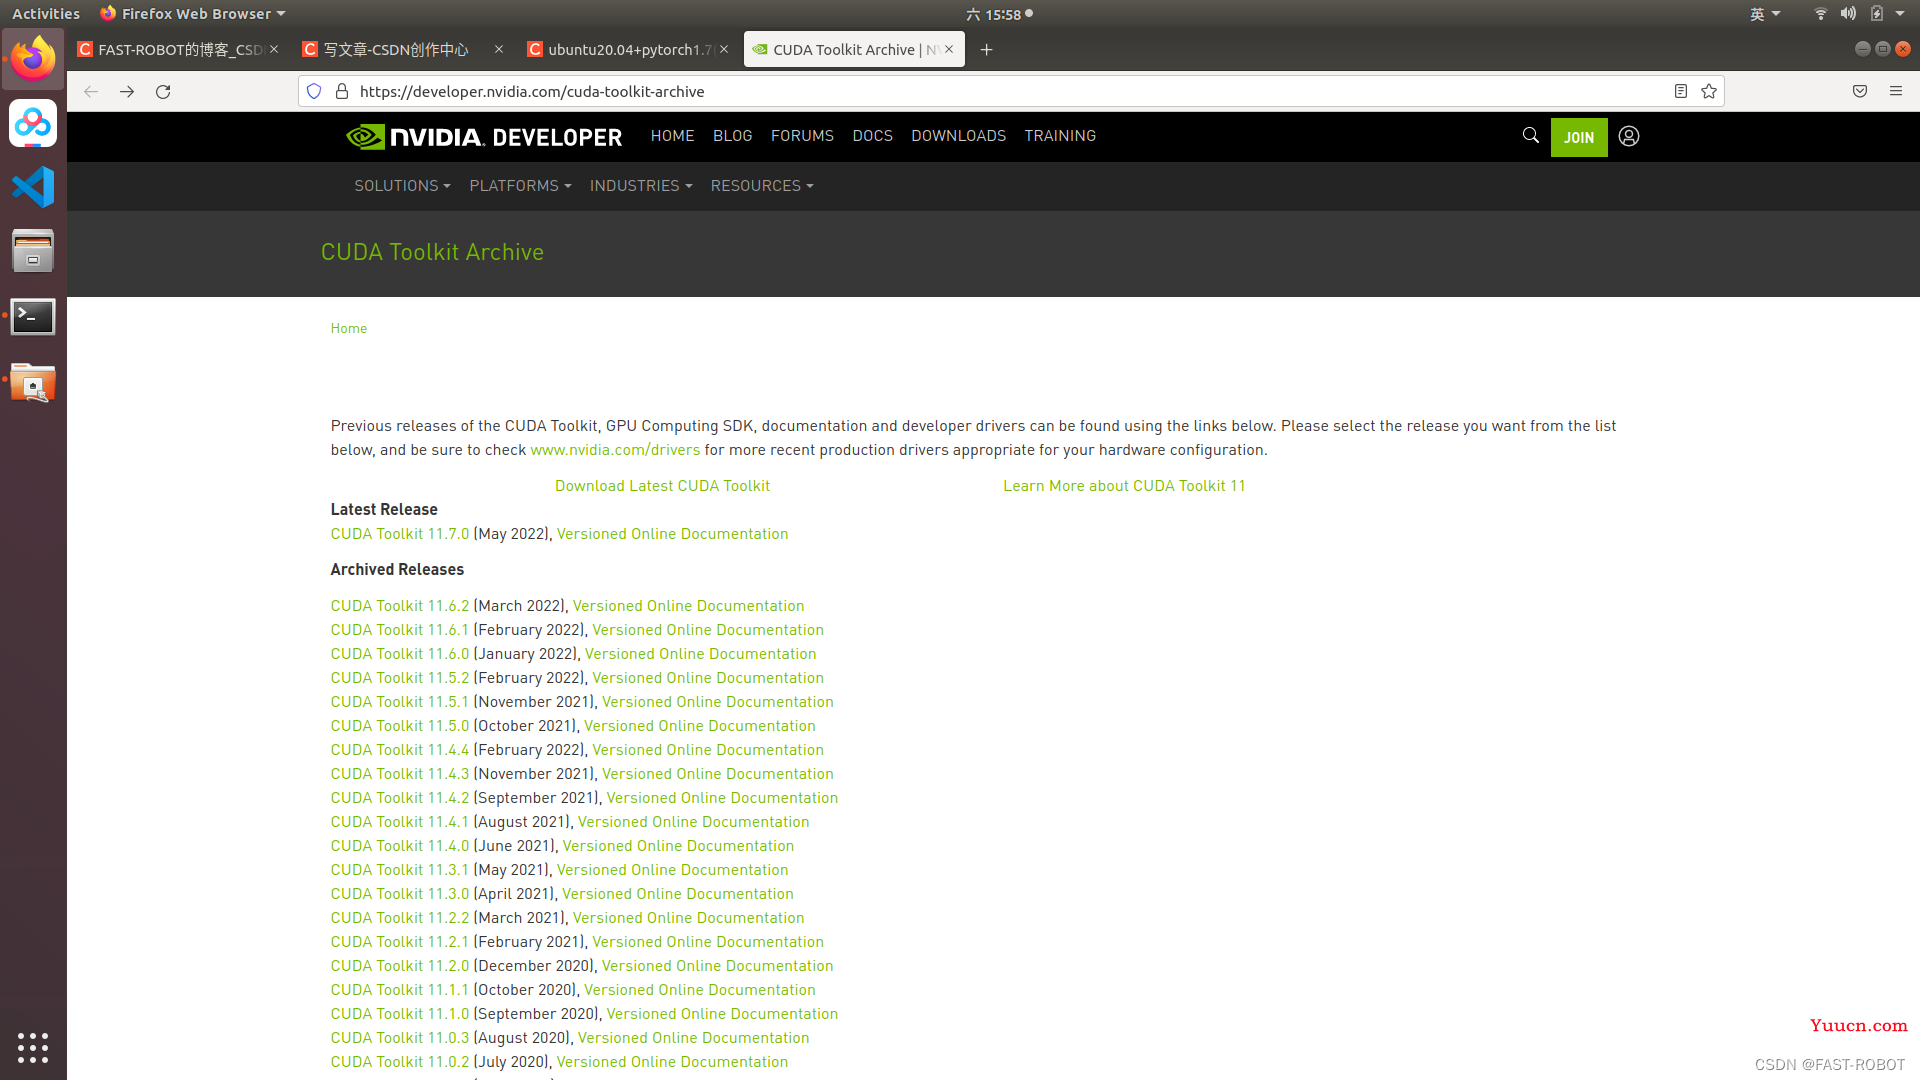Viewport: 1920px width, 1080px height.
Task: Open a new browser tab
Action: (986, 49)
